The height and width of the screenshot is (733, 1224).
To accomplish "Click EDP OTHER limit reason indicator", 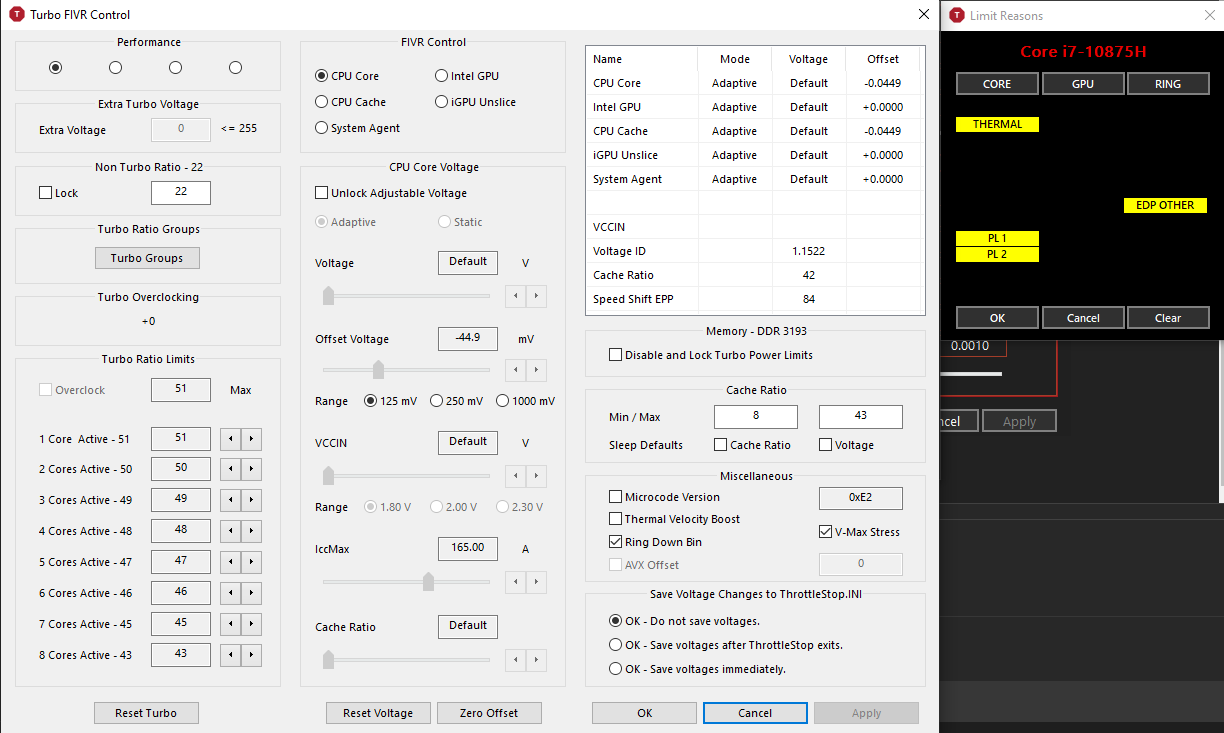I will pyautogui.click(x=1165, y=205).
